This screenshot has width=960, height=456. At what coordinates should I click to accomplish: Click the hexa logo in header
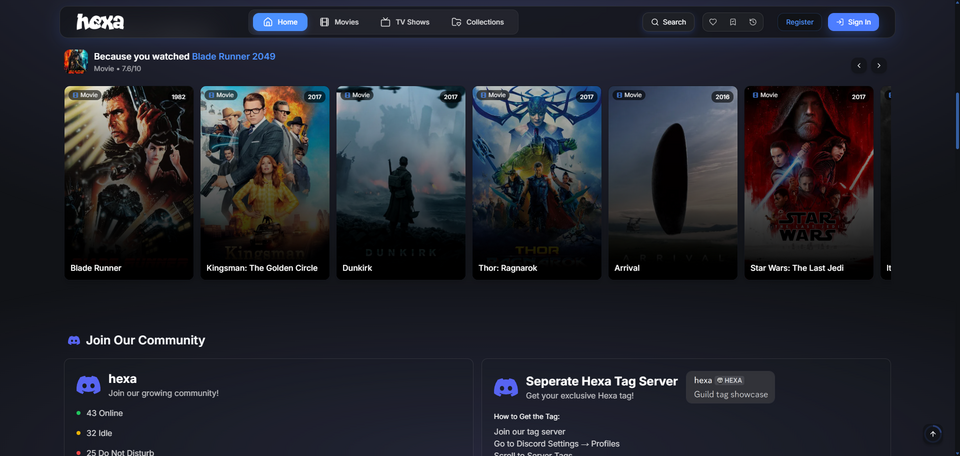click(x=100, y=22)
